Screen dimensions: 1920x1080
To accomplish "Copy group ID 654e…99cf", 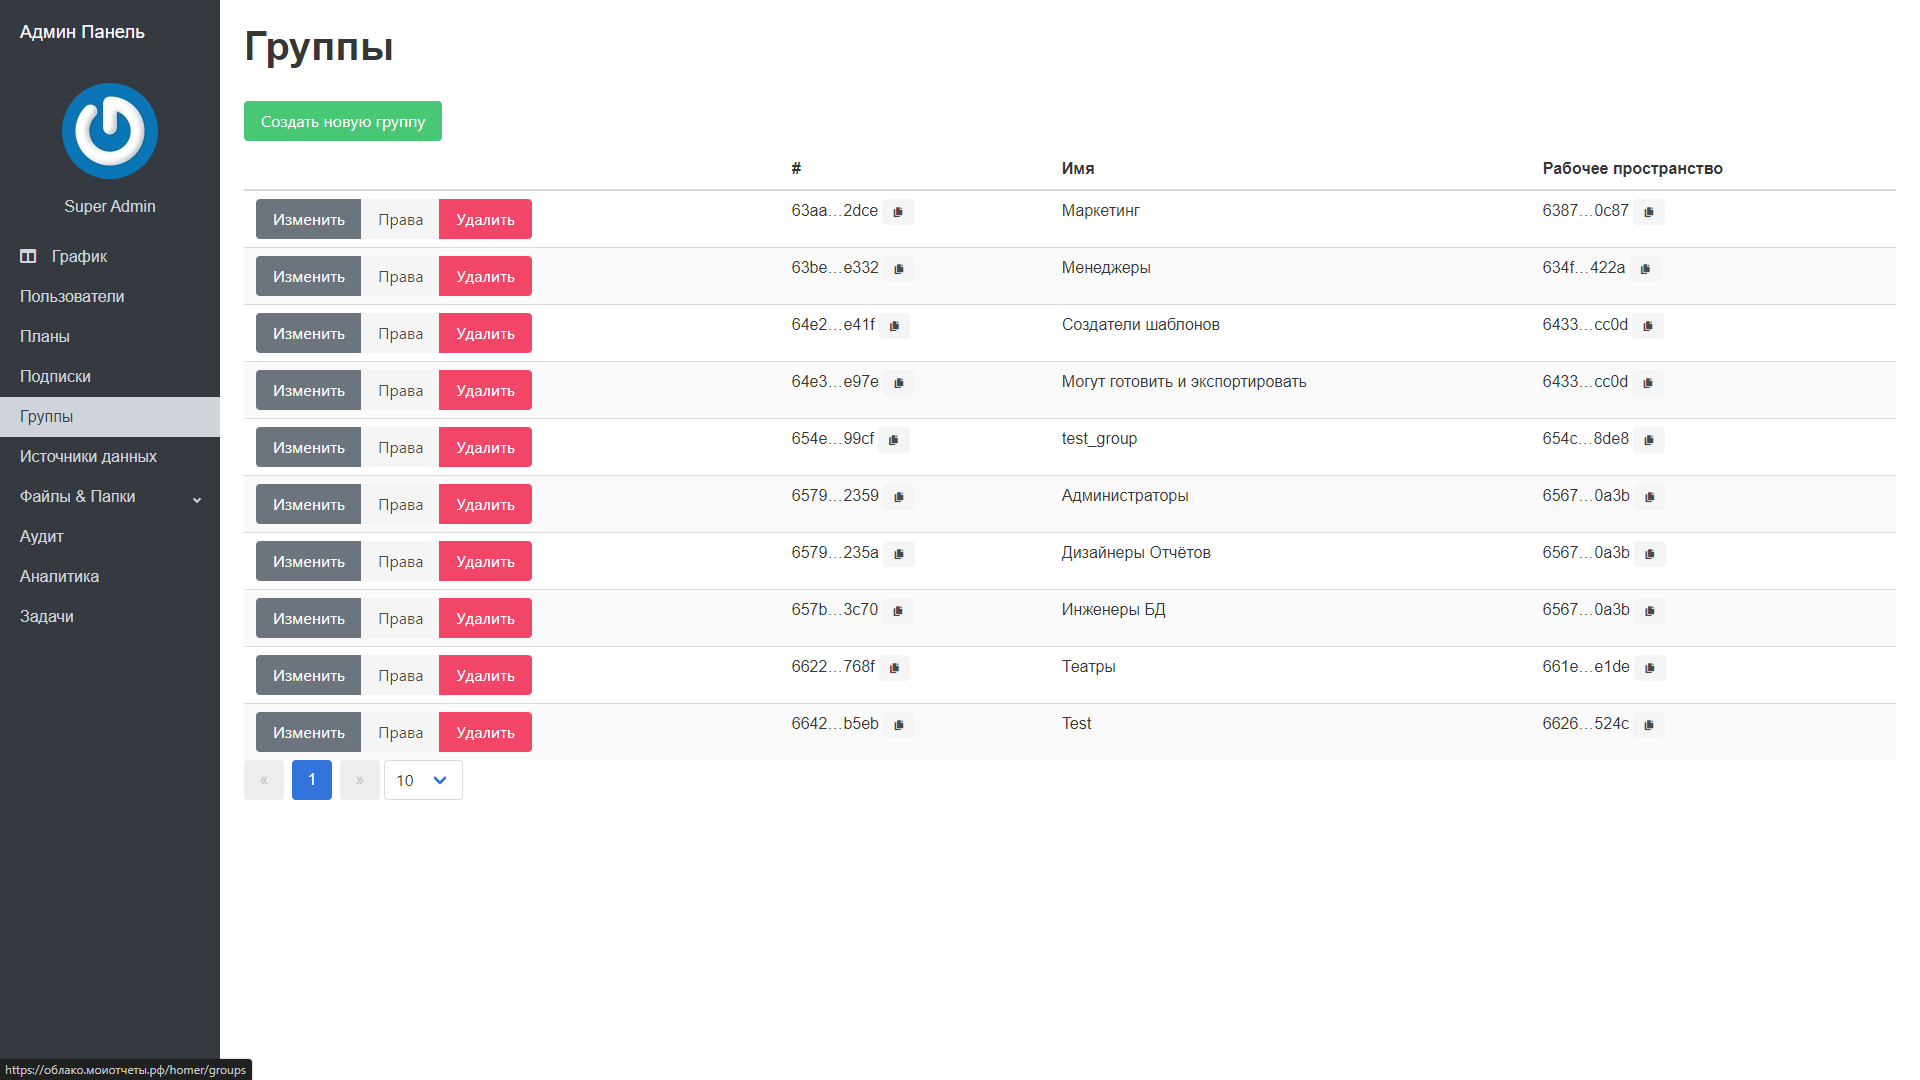I will click(893, 440).
